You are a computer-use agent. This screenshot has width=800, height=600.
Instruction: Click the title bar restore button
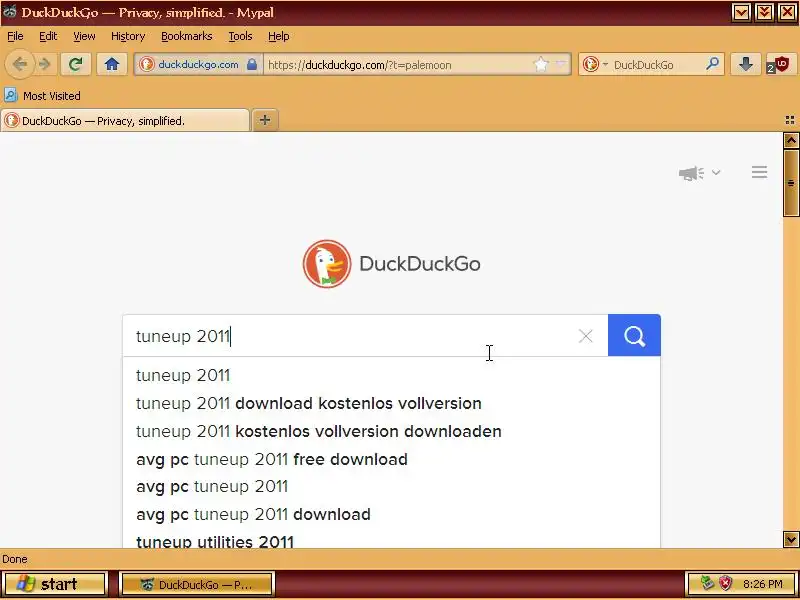point(764,12)
